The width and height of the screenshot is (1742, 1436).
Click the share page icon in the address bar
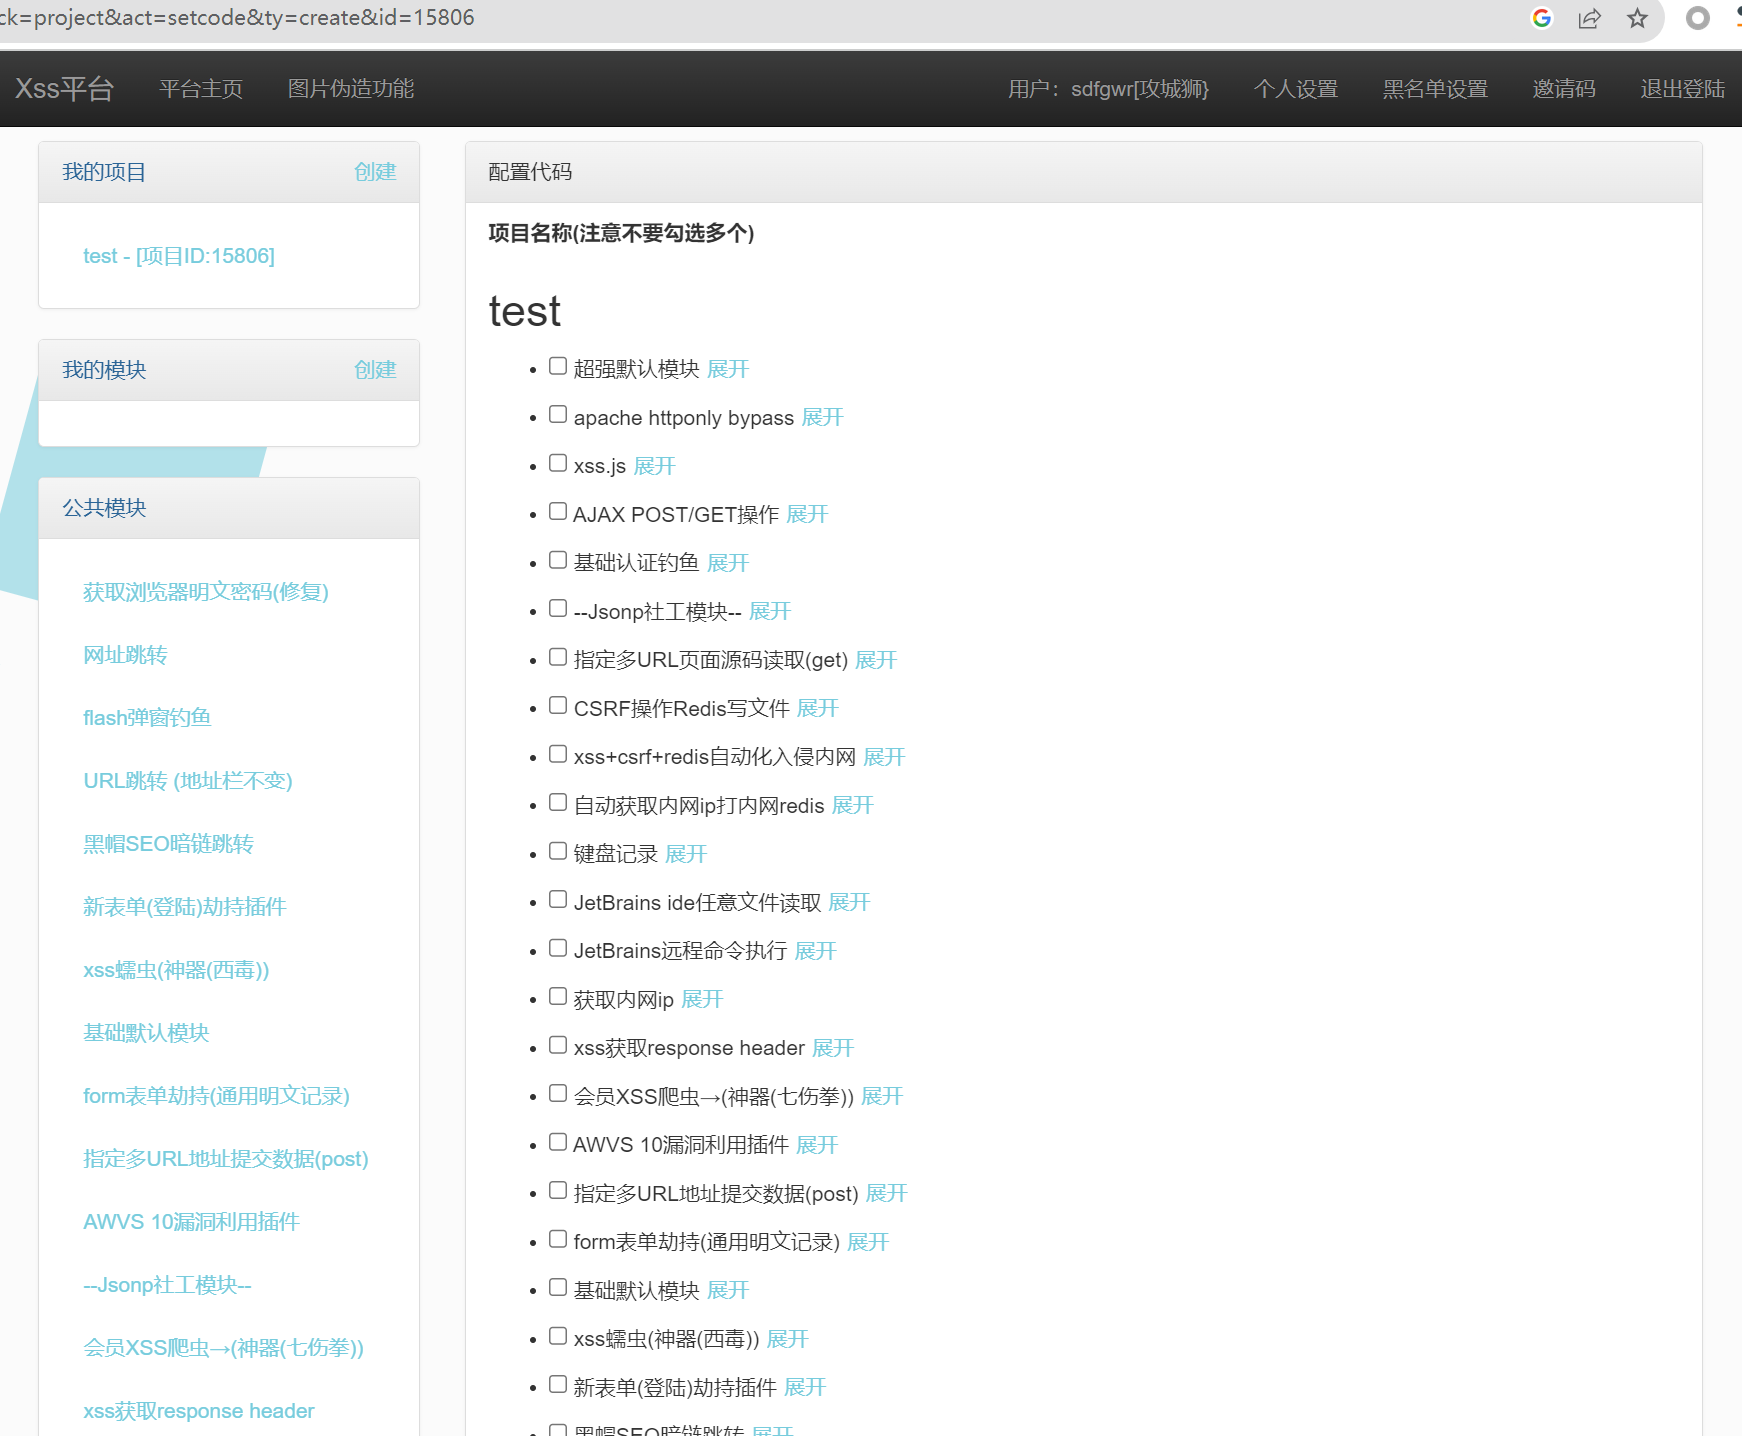1589,18
